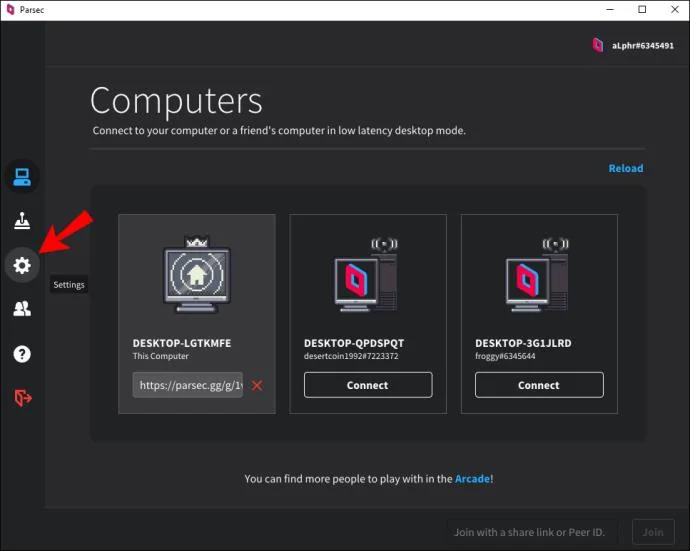
Task: Minimize the Parsec window
Action: (x=610, y=10)
